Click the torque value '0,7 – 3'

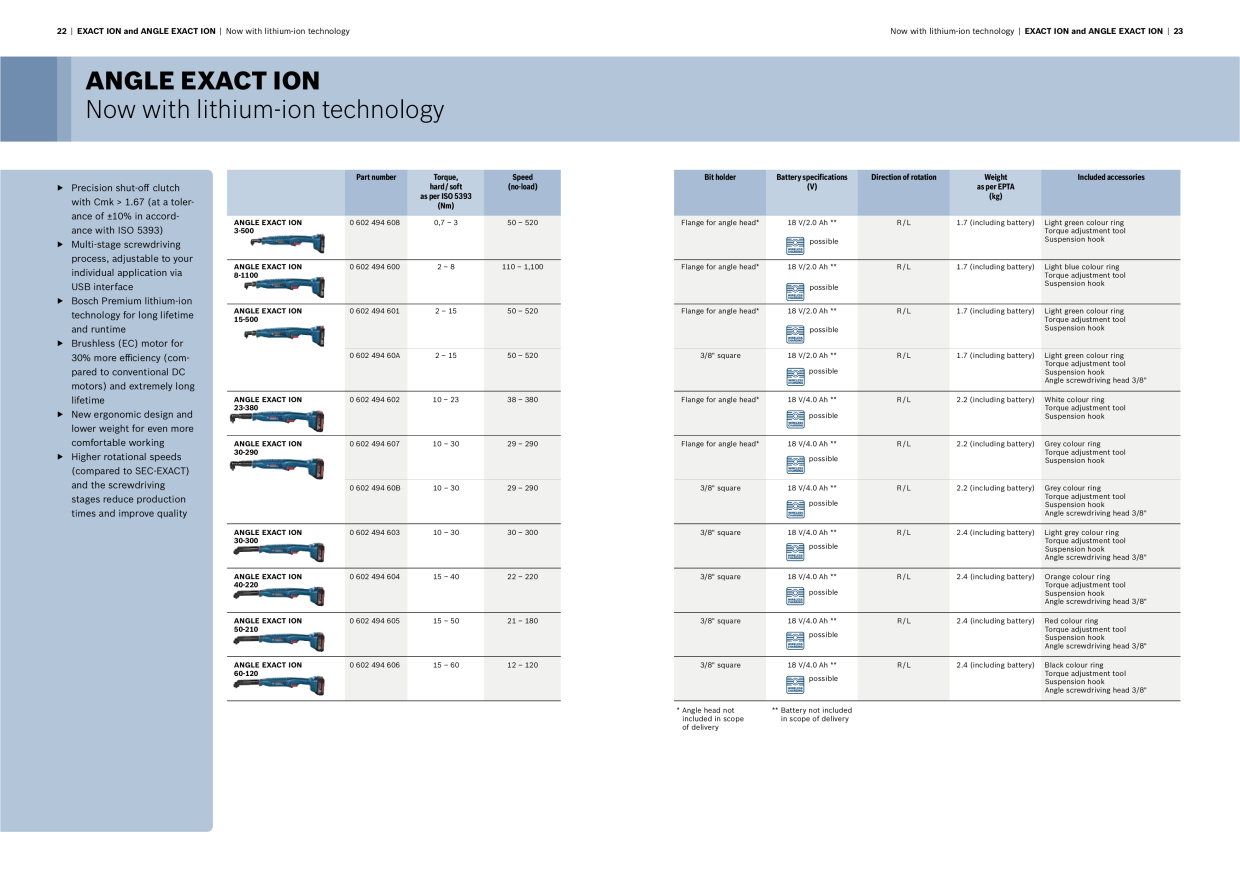(x=446, y=223)
